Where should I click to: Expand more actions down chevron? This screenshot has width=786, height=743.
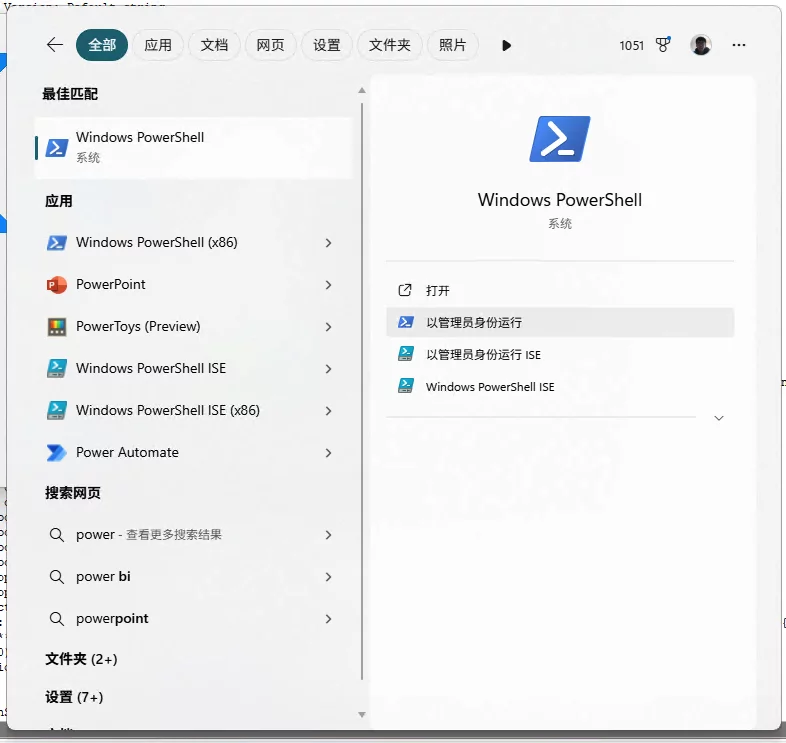718,418
